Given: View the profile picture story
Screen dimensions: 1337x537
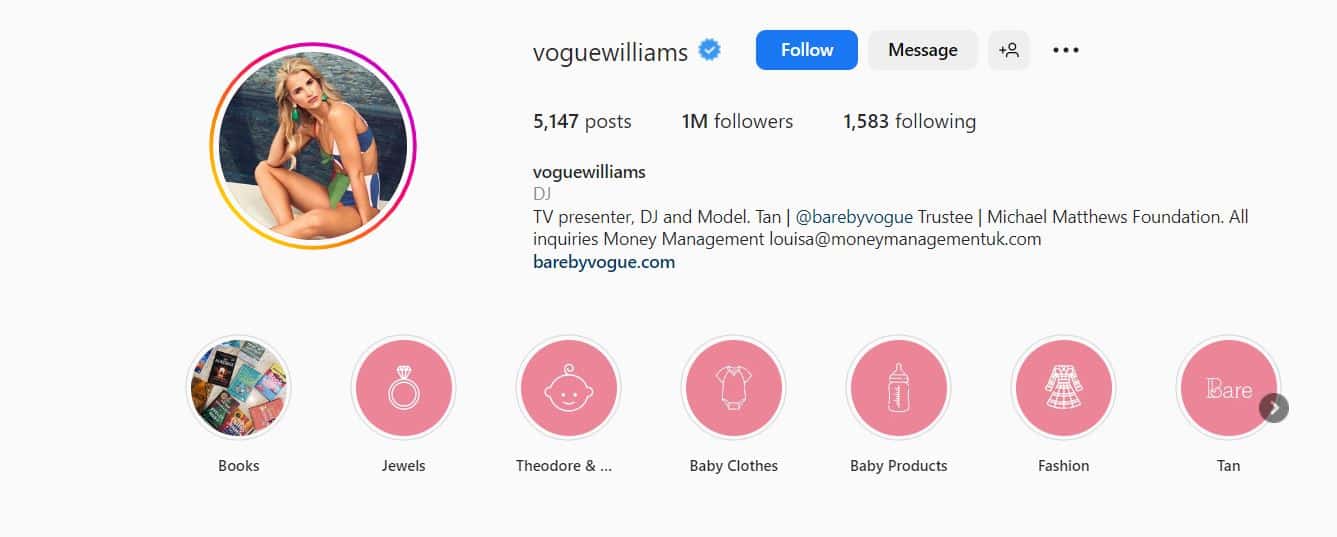Looking at the screenshot, I should (x=313, y=145).
